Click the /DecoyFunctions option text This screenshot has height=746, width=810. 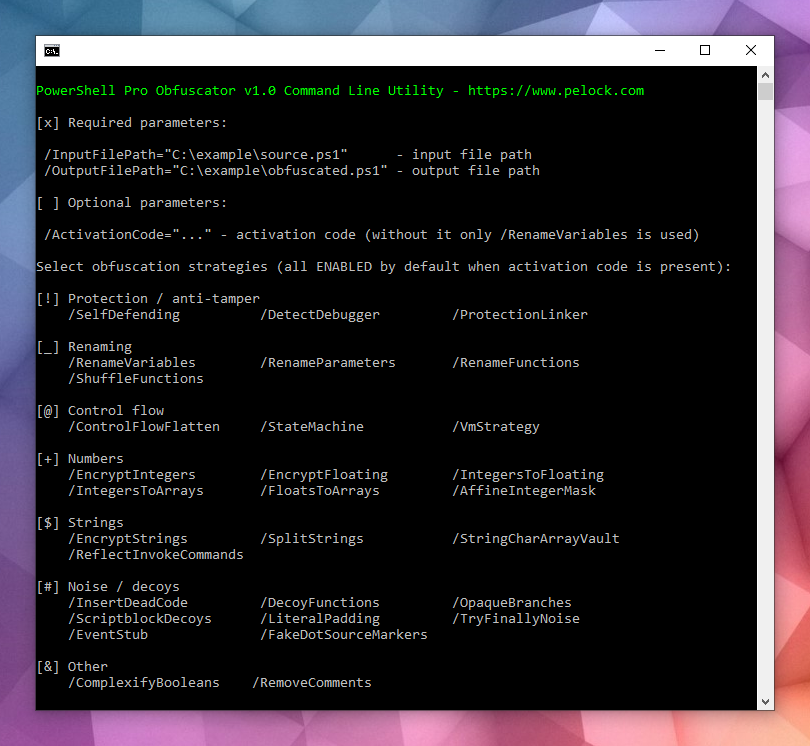point(320,603)
